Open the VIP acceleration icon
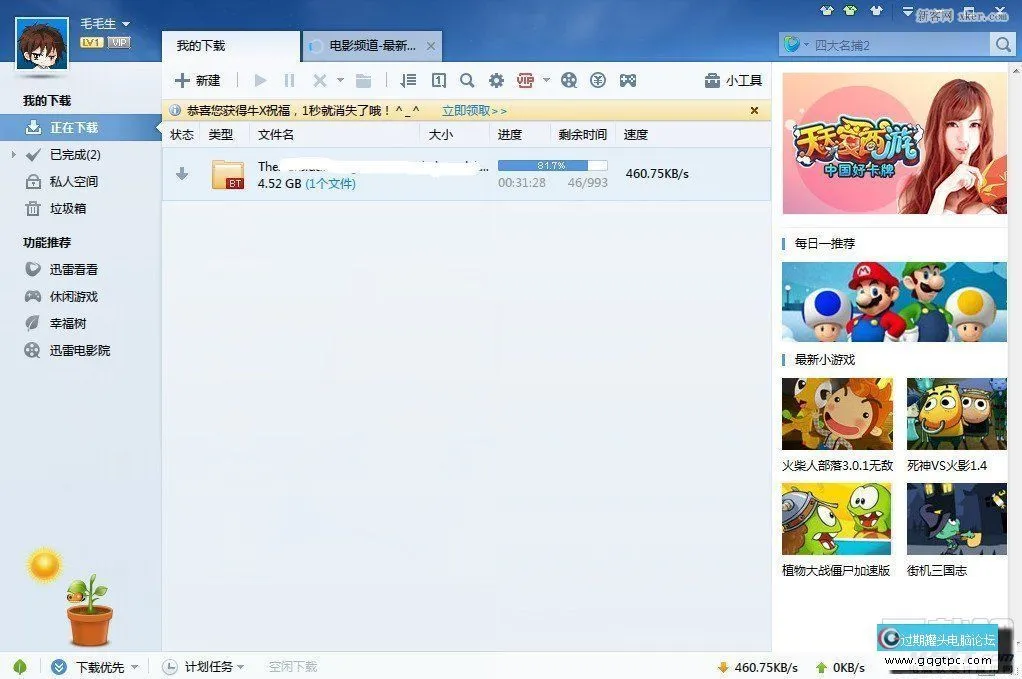Image resolution: width=1022 pixels, height=679 pixels. [x=523, y=80]
